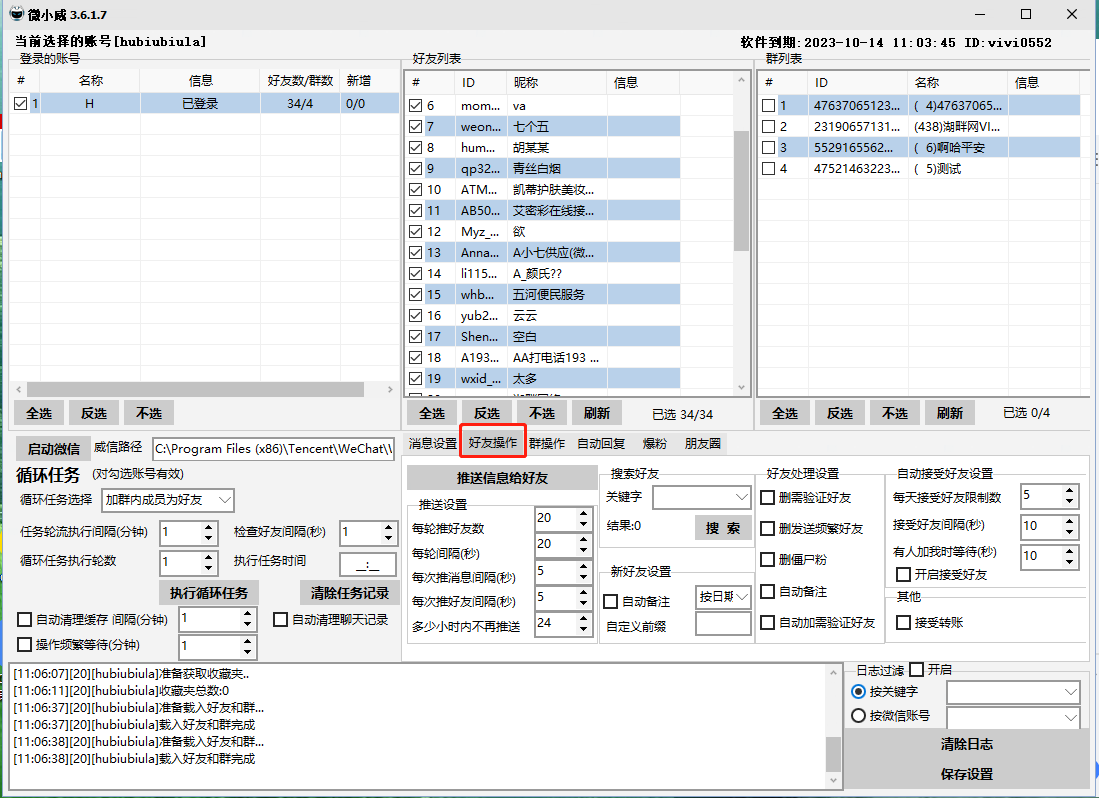The width and height of the screenshot is (1099, 798).
Task: Check the 测试 group row checkbox
Action: click(x=768, y=169)
